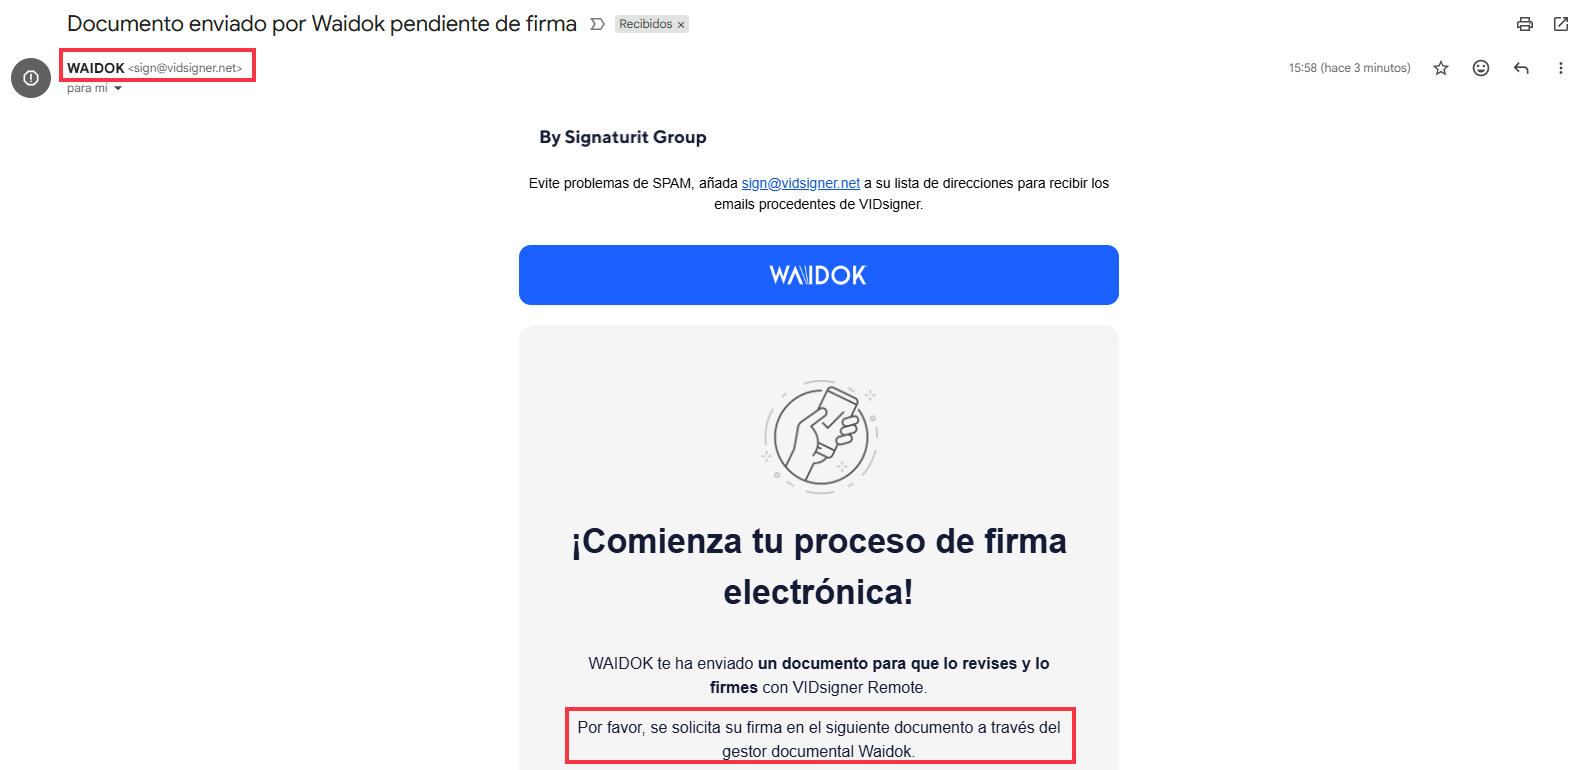
Task: Click the "¡Comienza tu proceso de firma electrónica!" heading
Action: click(x=819, y=566)
